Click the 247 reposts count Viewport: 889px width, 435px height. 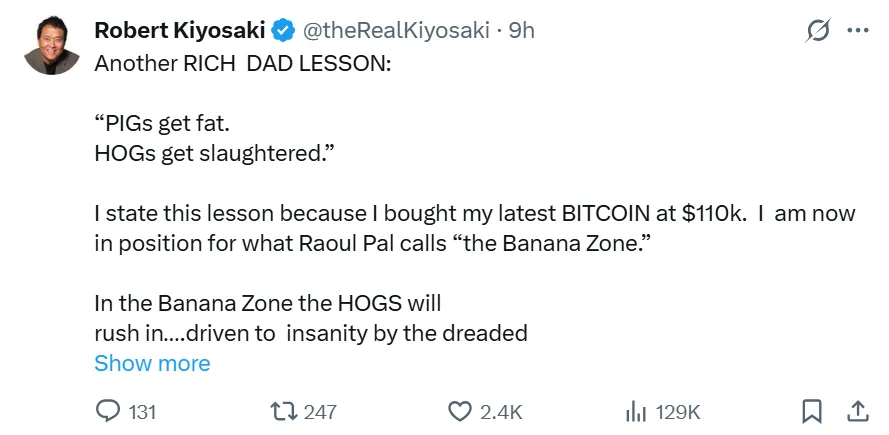(320, 411)
